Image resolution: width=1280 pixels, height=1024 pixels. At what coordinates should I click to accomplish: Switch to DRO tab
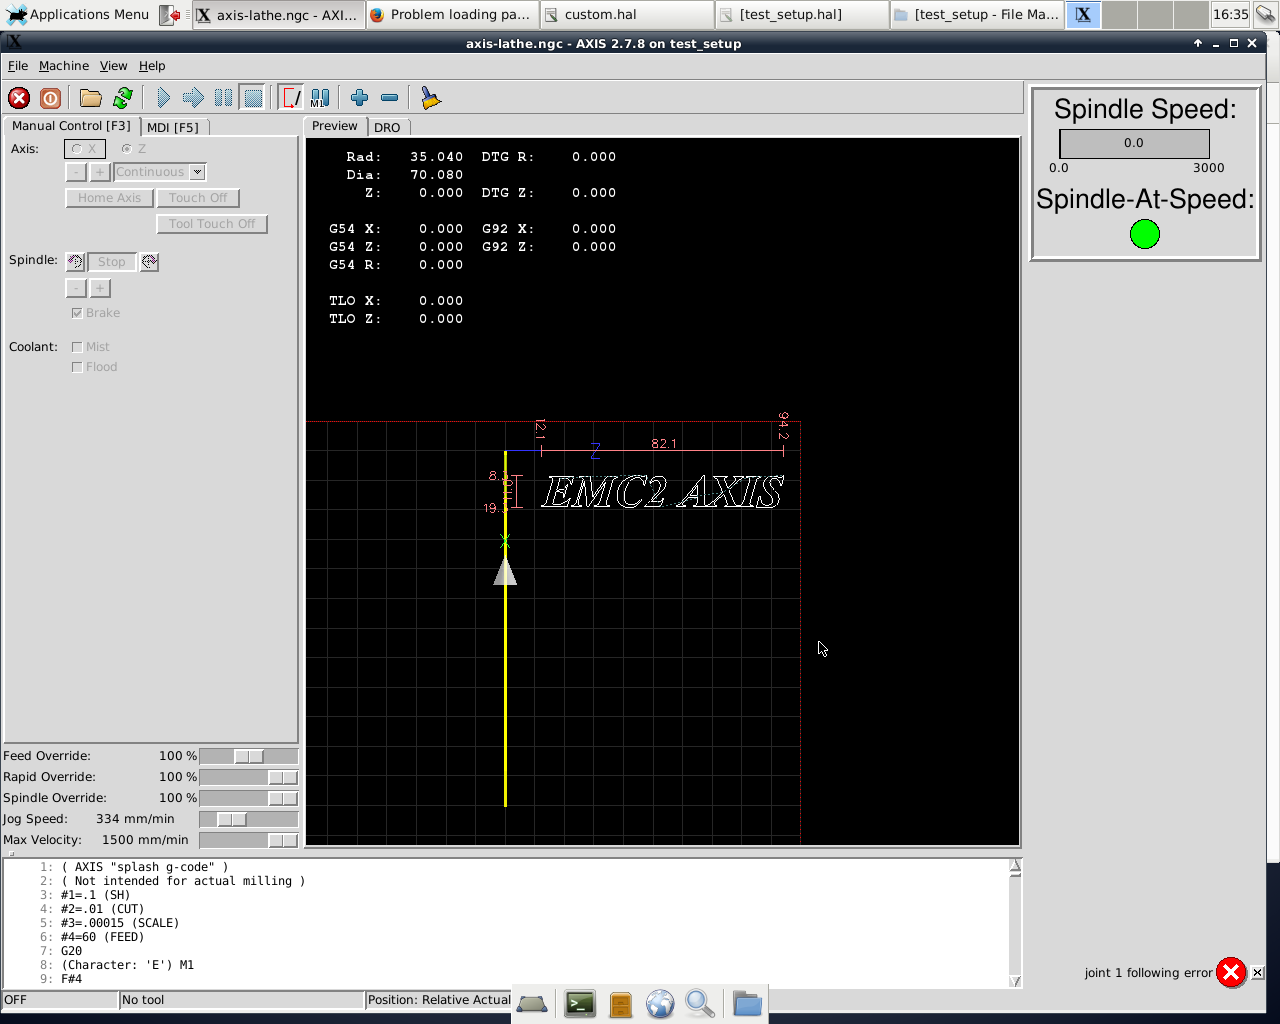tap(387, 127)
